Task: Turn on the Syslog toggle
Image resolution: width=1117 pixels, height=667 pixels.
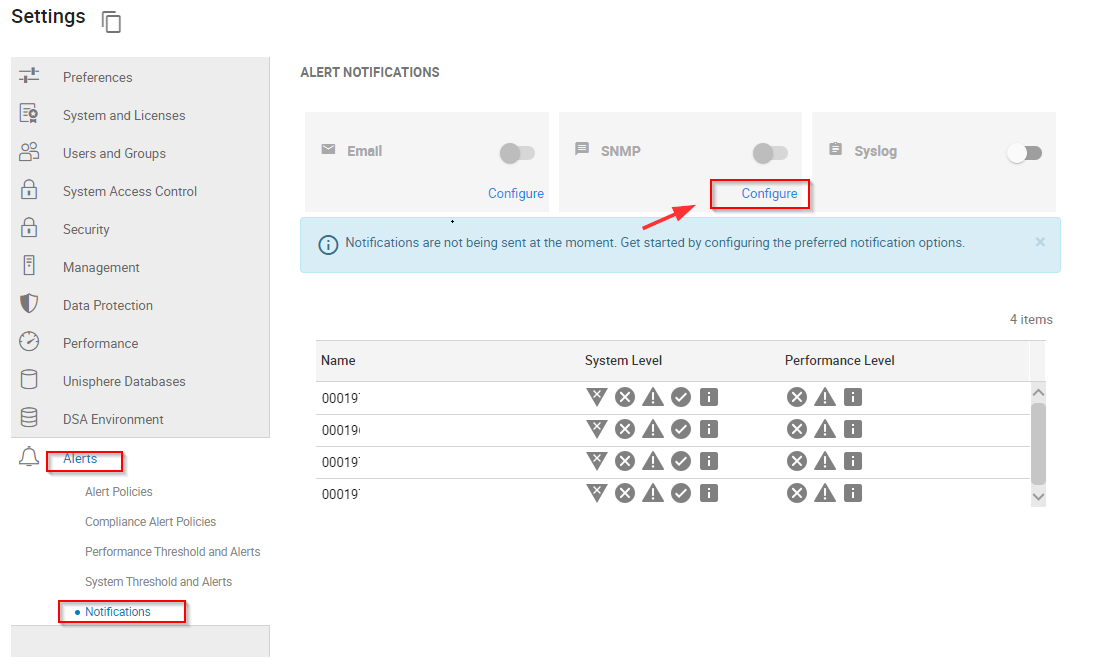Action: [1024, 152]
